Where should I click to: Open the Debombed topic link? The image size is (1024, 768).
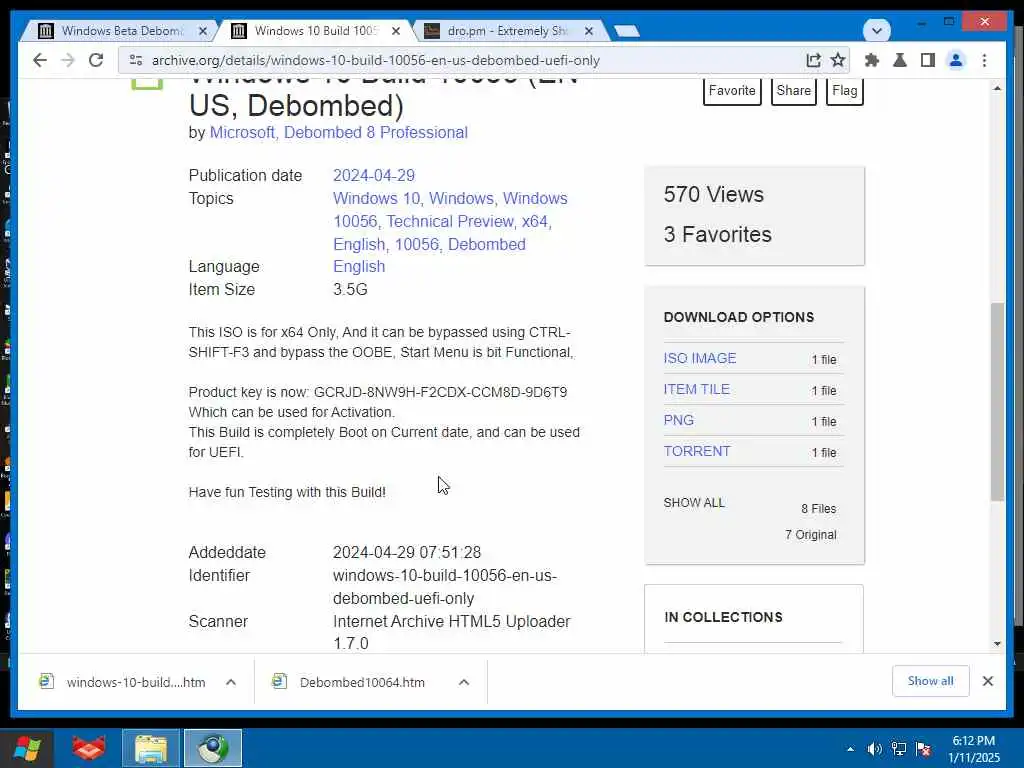click(x=487, y=244)
